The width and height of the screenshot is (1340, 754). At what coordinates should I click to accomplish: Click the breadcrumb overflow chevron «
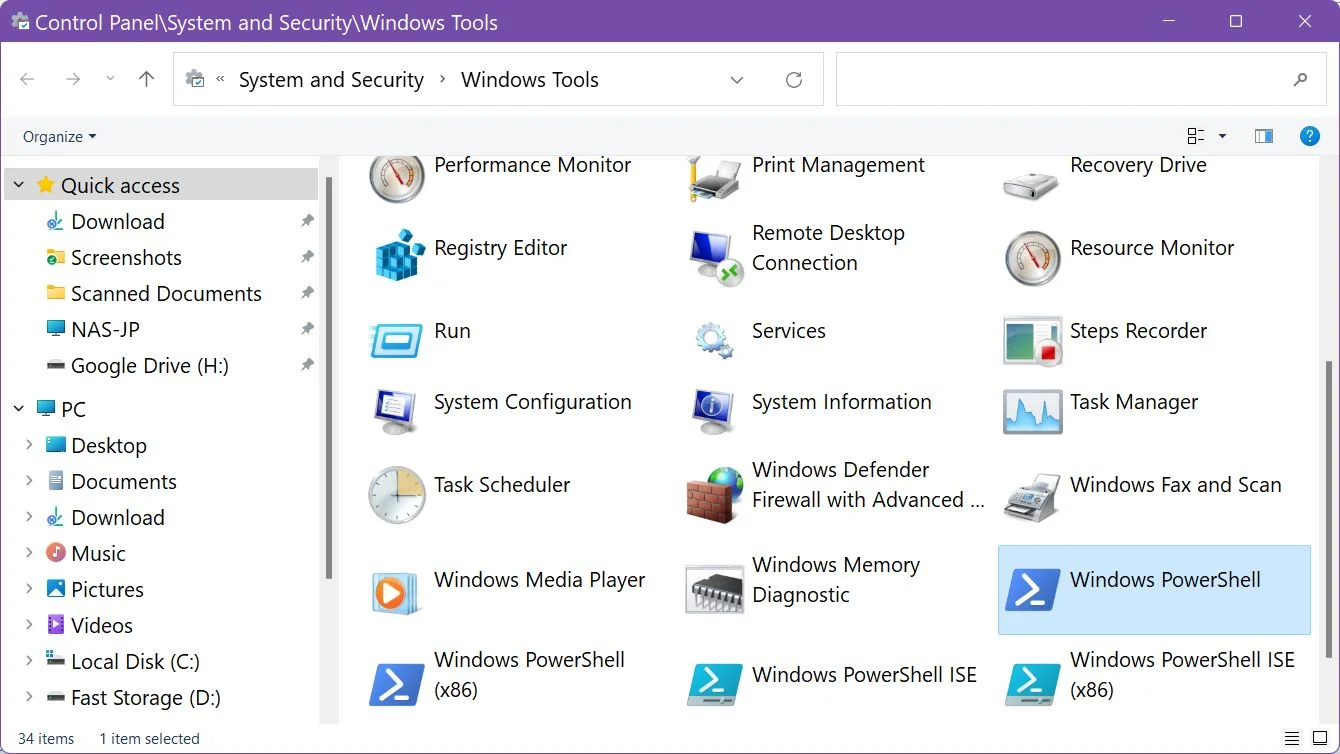[220, 80]
